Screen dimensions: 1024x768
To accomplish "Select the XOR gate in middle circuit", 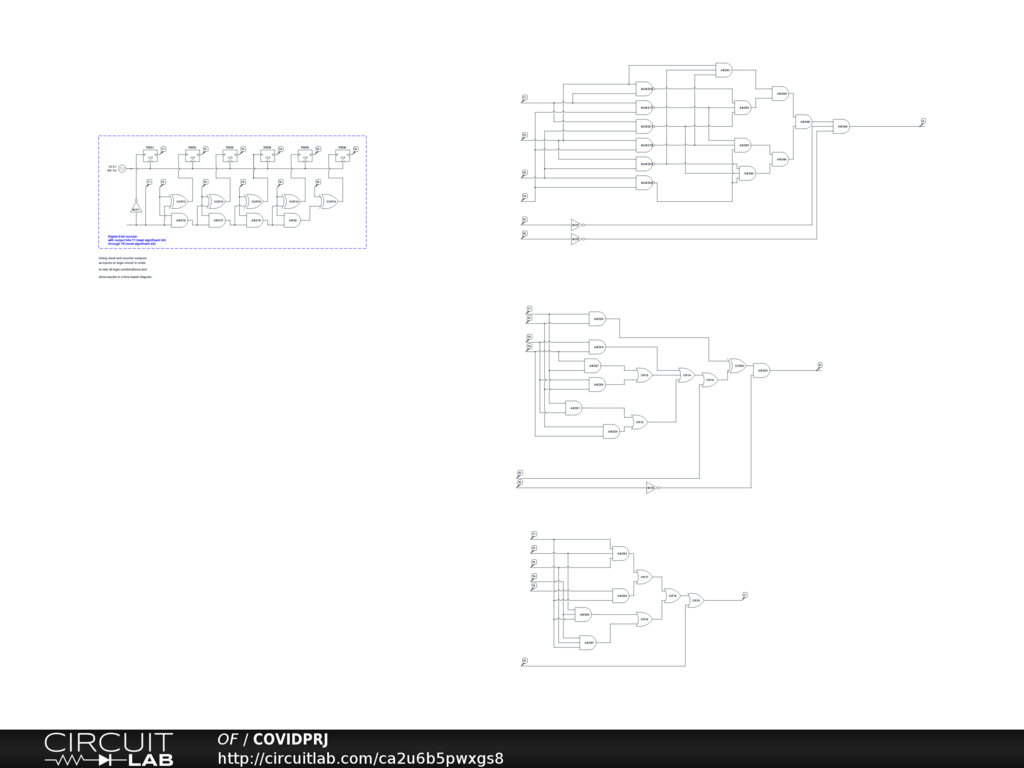I will click(737, 366).
